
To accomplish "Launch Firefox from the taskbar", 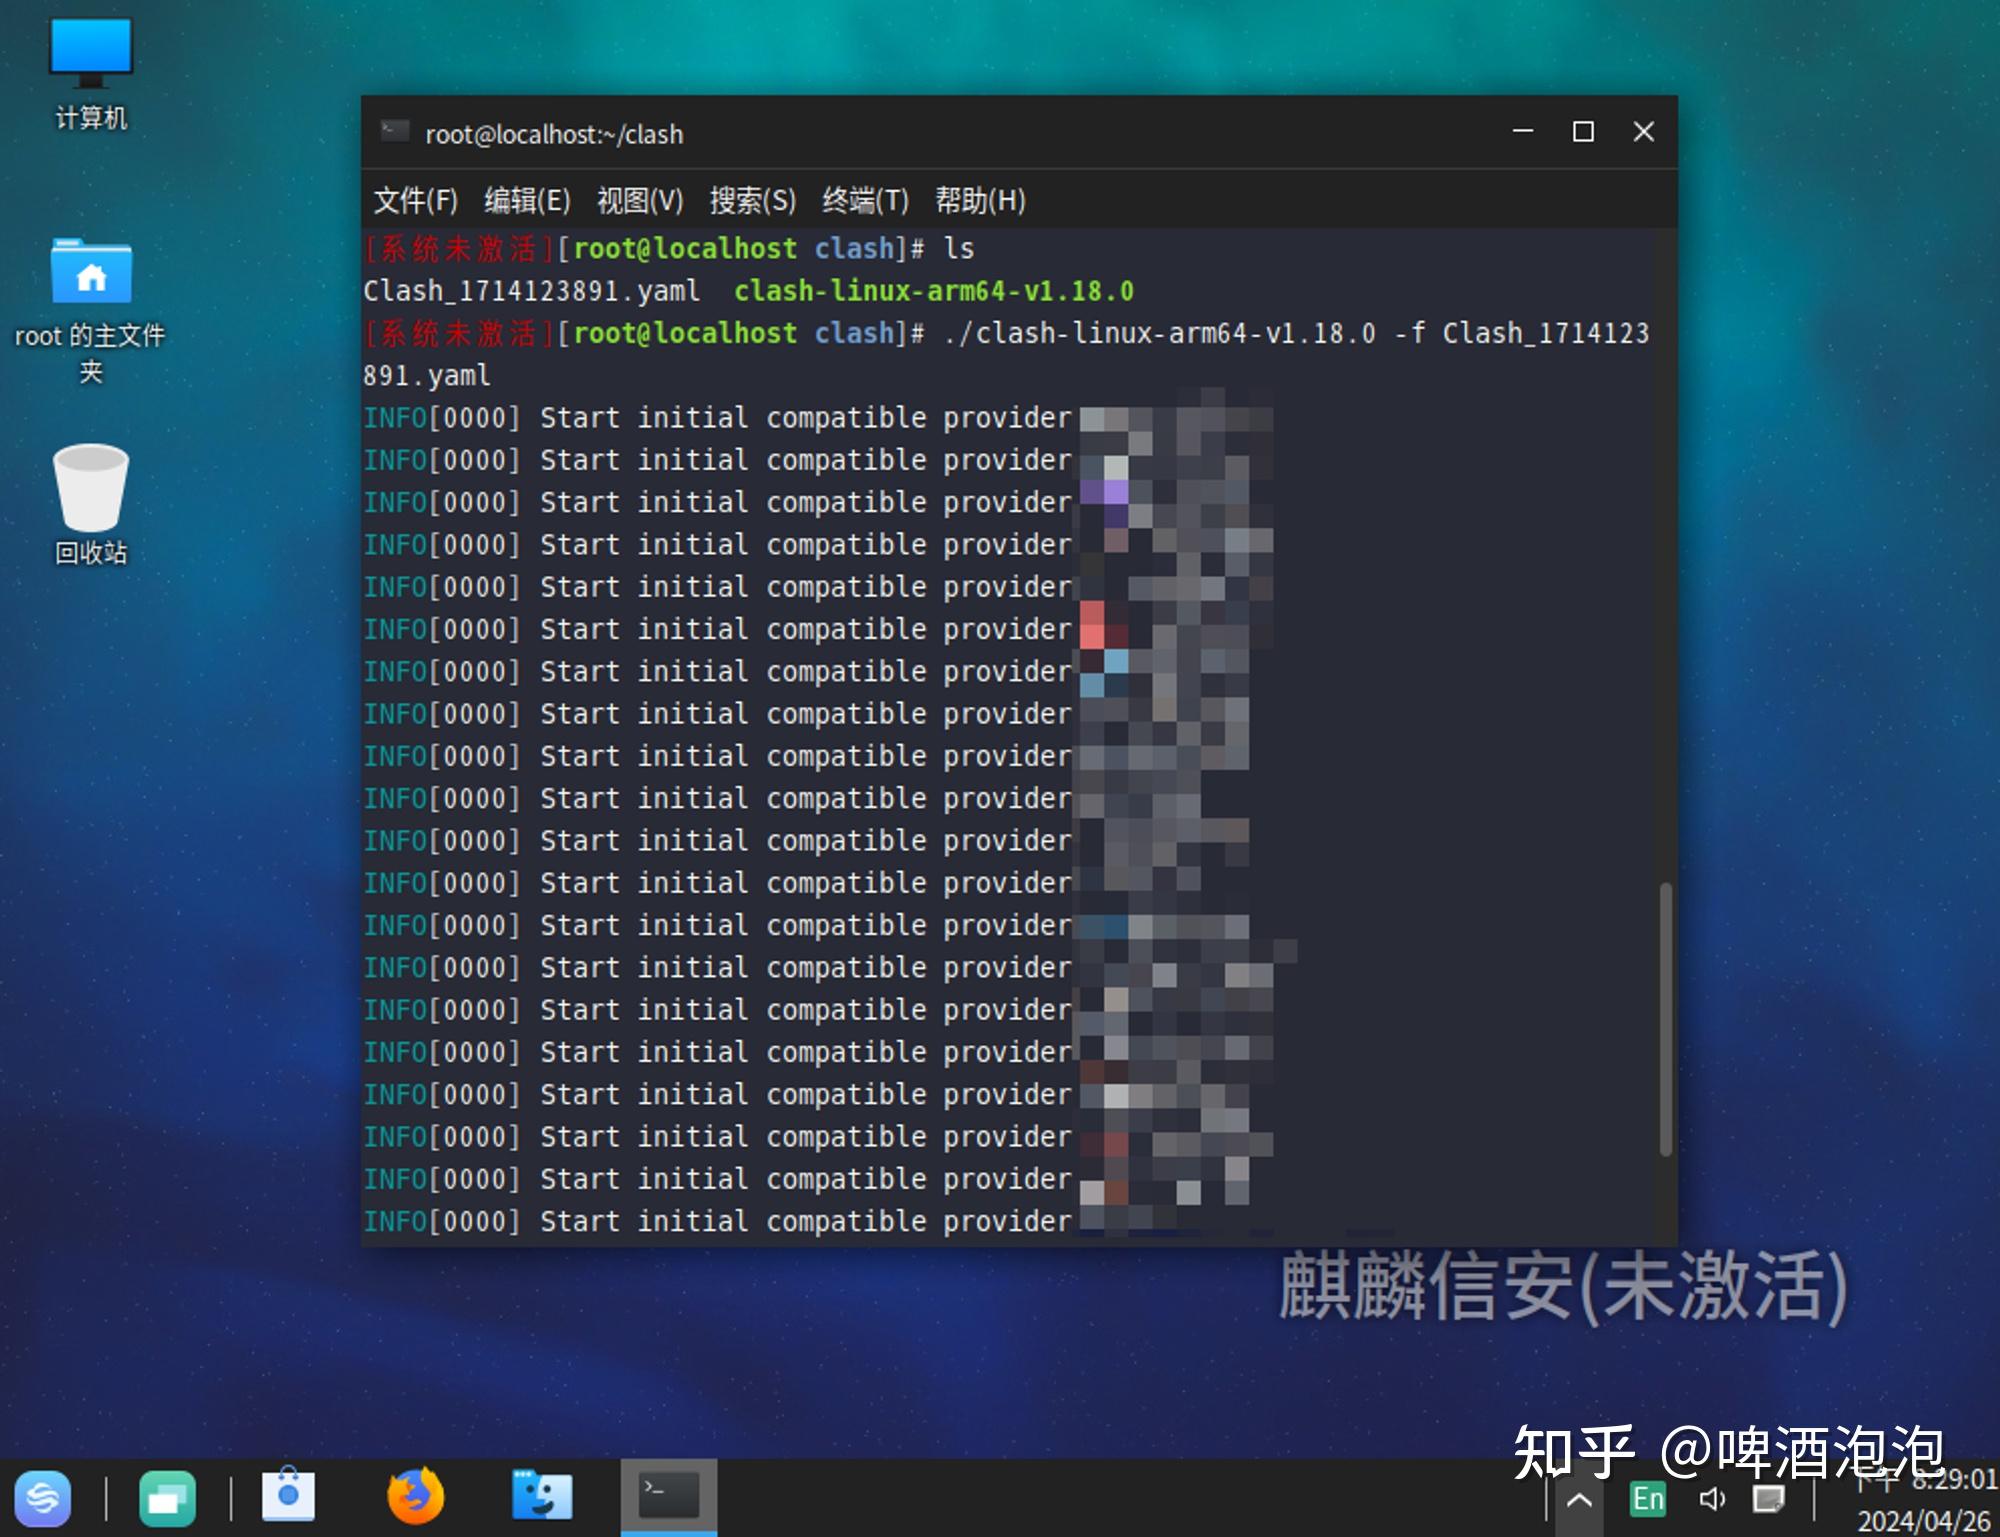I will (415, 1496).
